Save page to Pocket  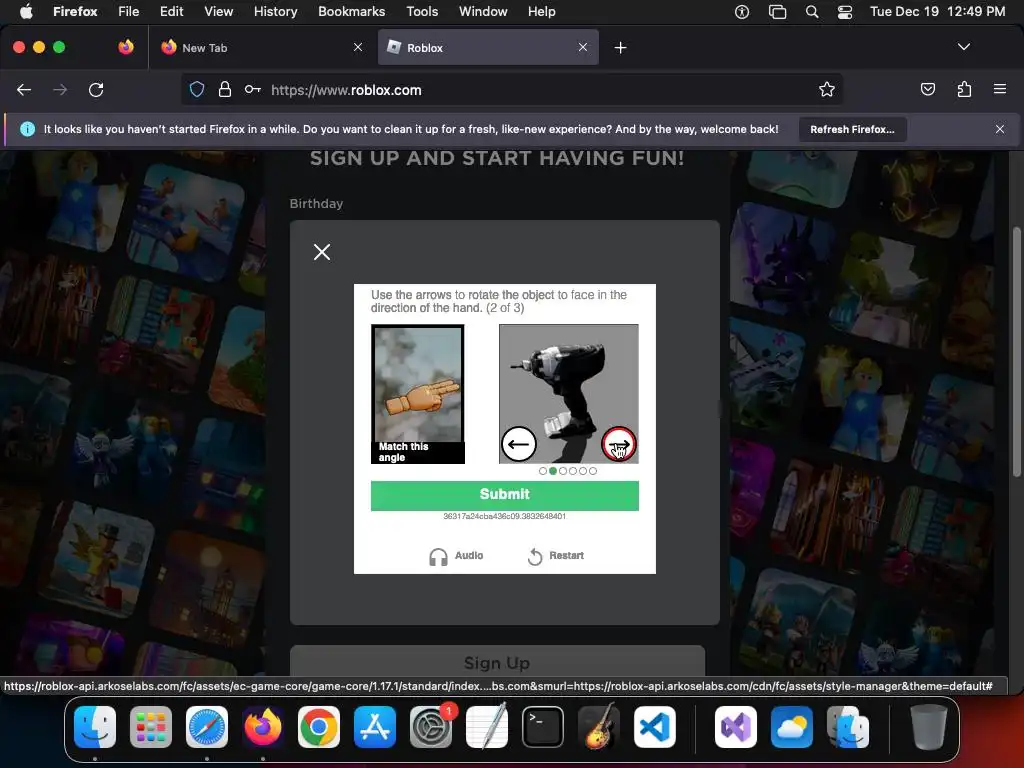[927, 89]
